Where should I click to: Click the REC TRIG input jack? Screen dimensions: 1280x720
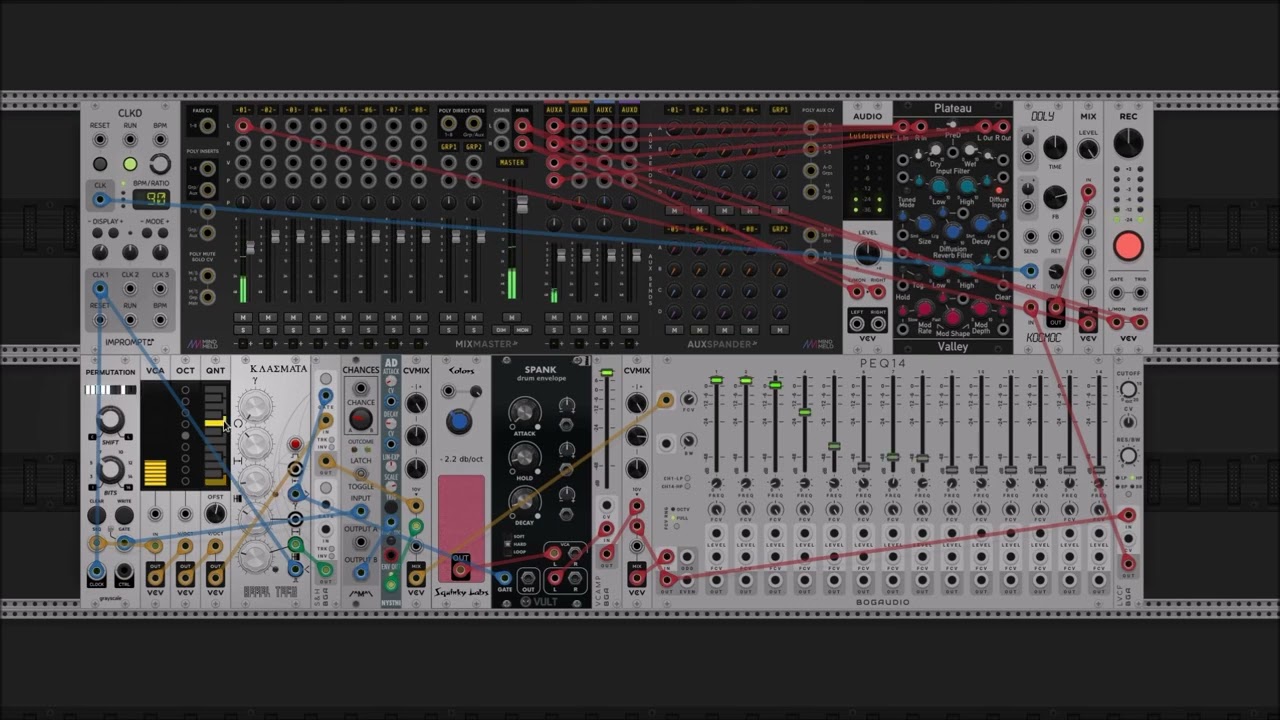click(1141, 294)
